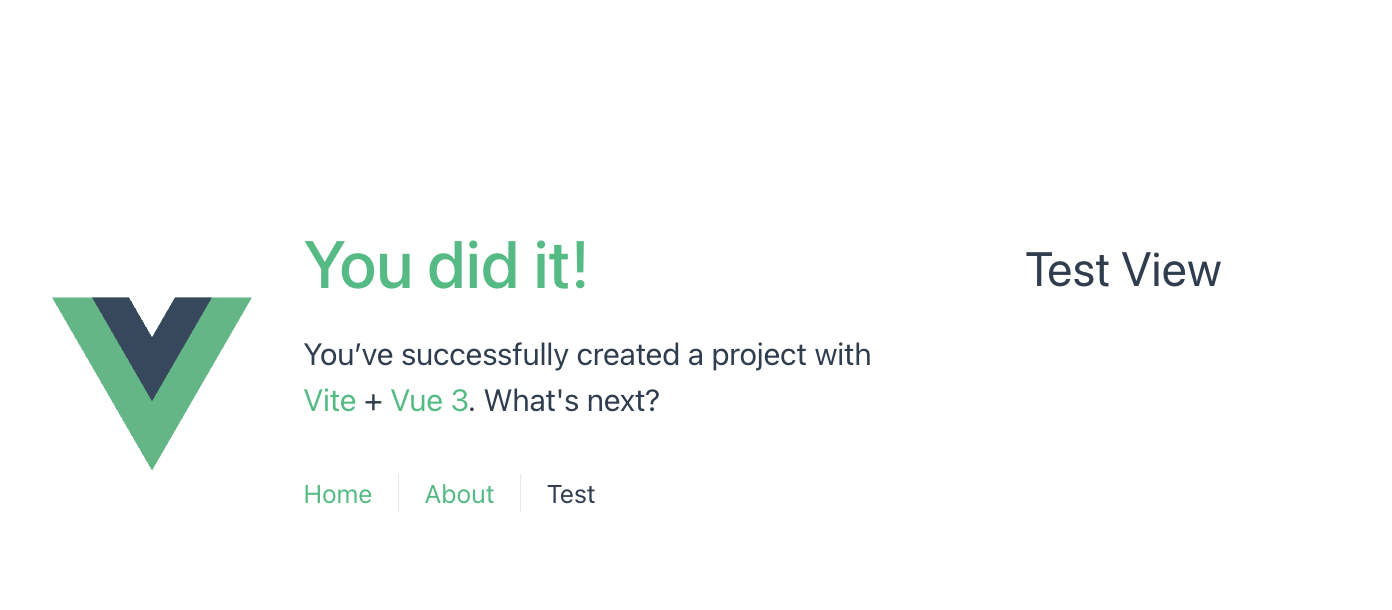Click the plus sign between Vite and Vue 3
Viewport: 1392px width, 610px height.
point(373,402)
